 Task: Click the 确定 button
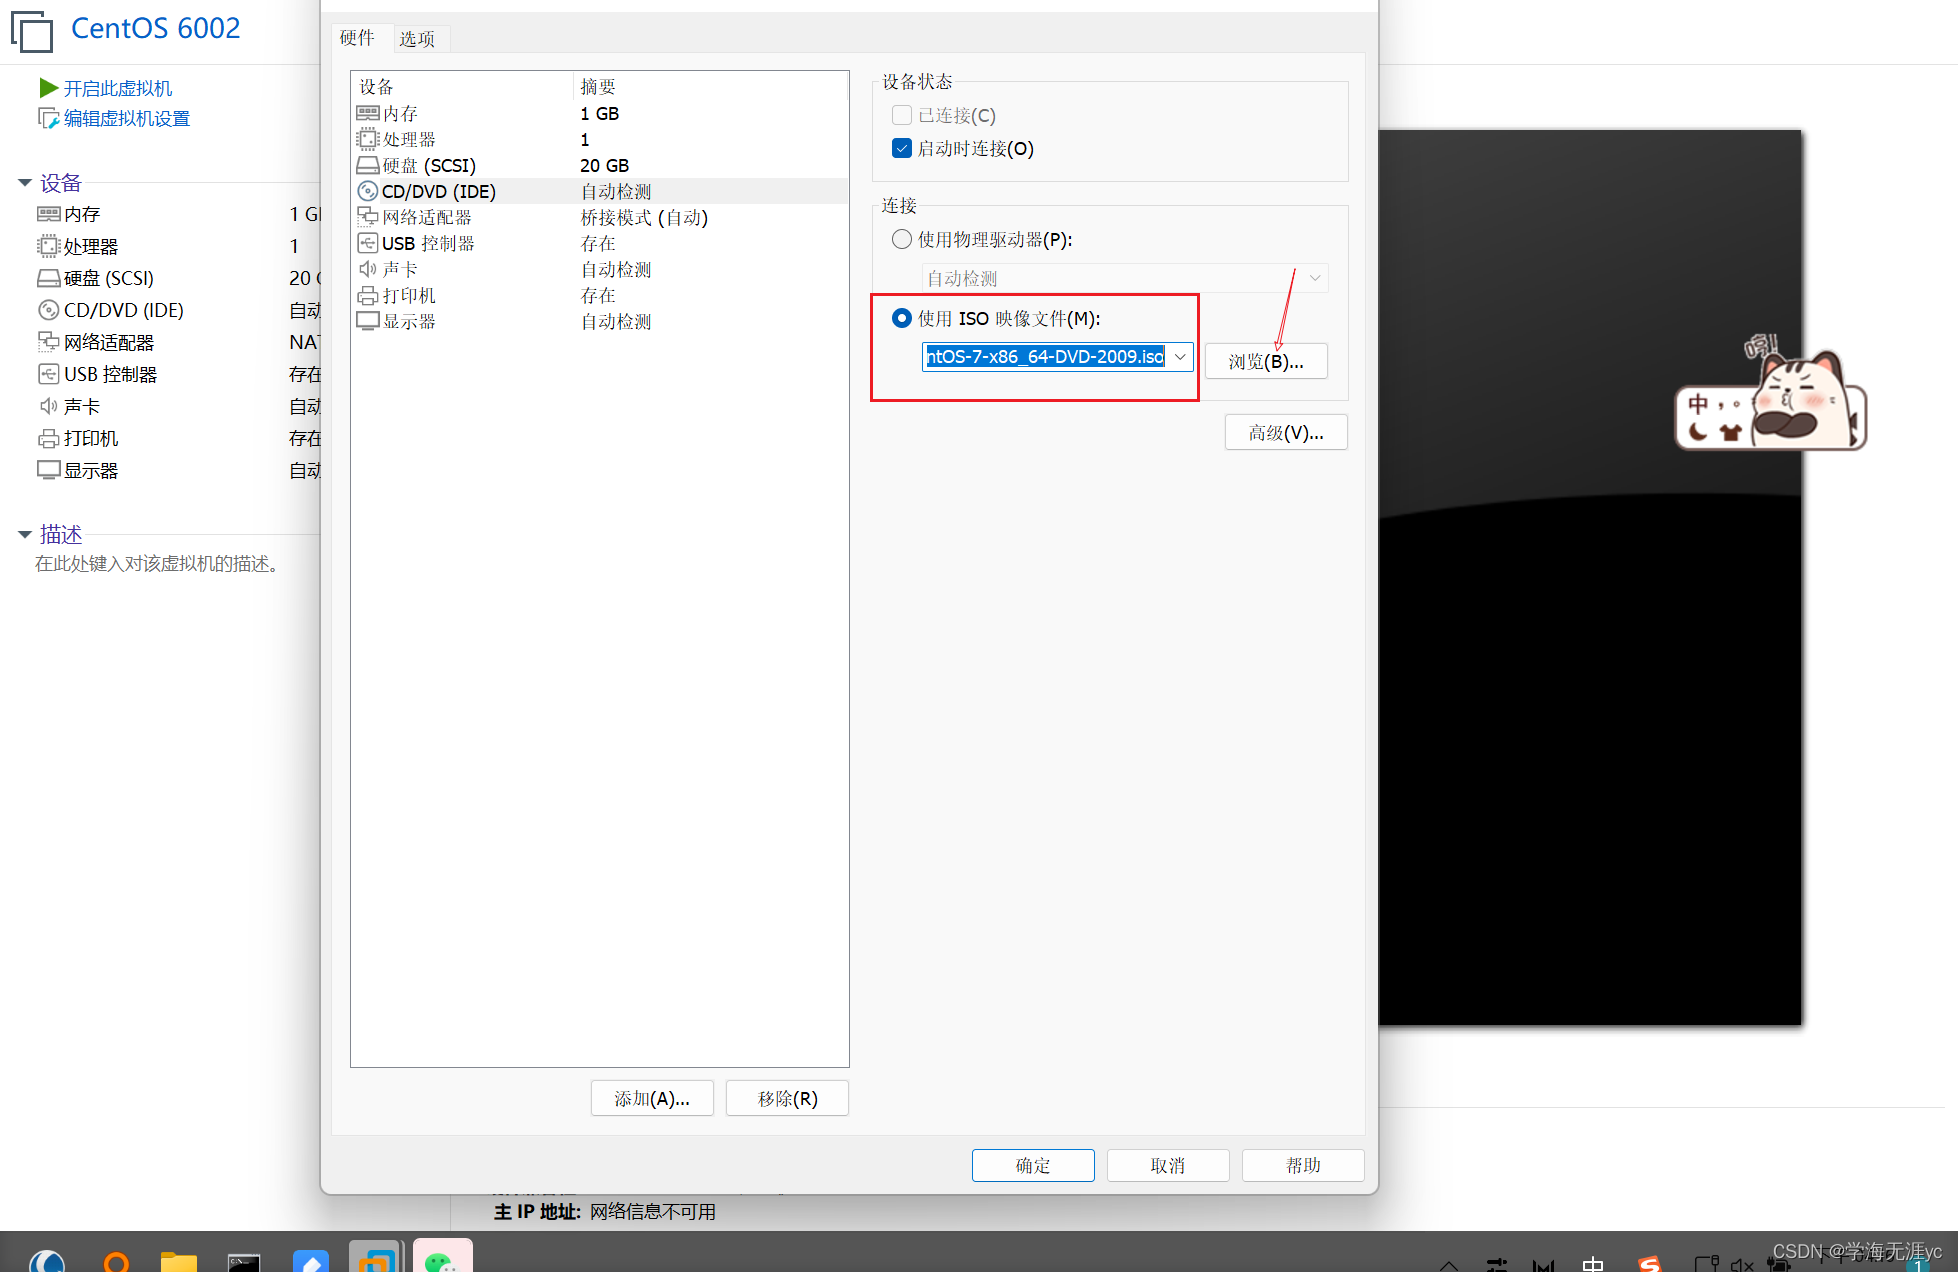pyautogui.click(x=1033, y=1165)
